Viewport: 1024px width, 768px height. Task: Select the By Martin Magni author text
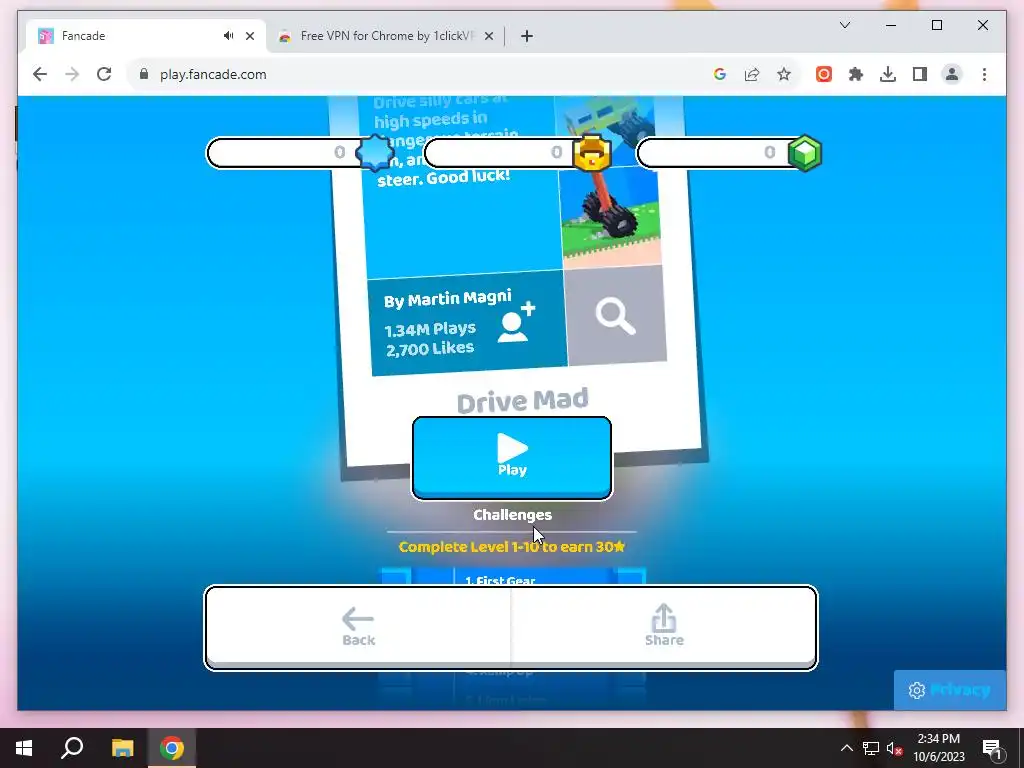(447, 300)
